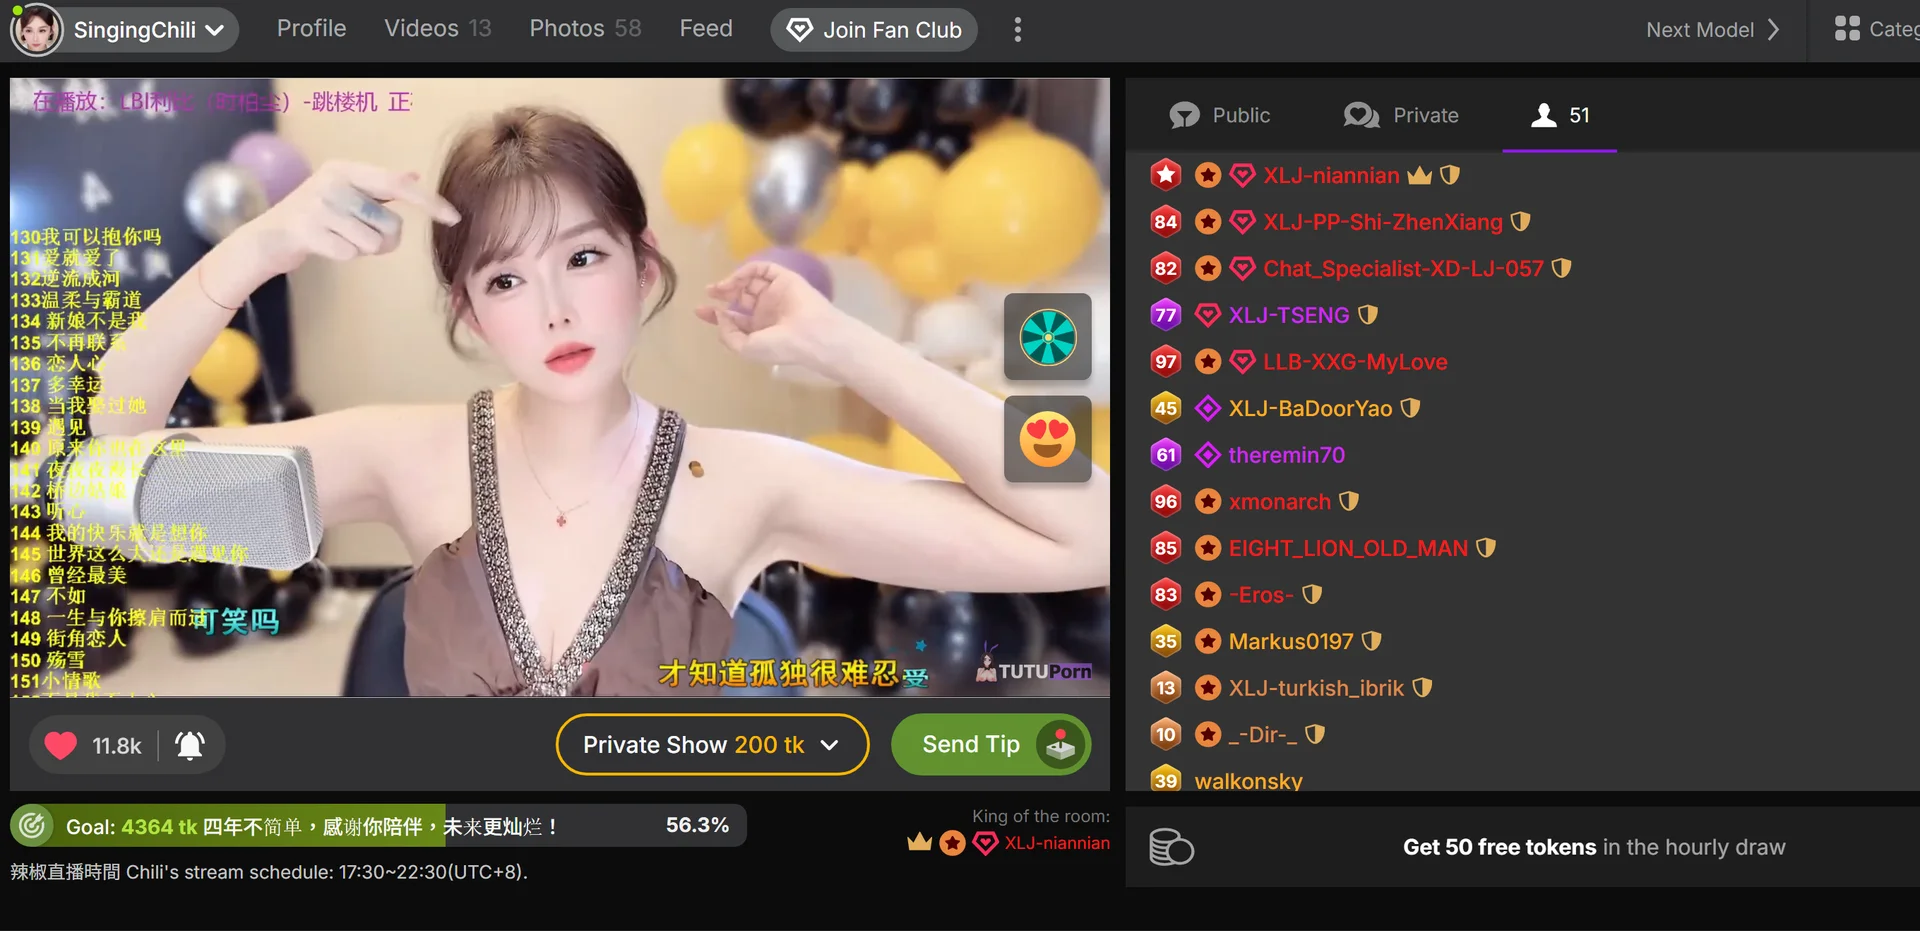Click the red heart favorite icon

click(x=61, y=746)
